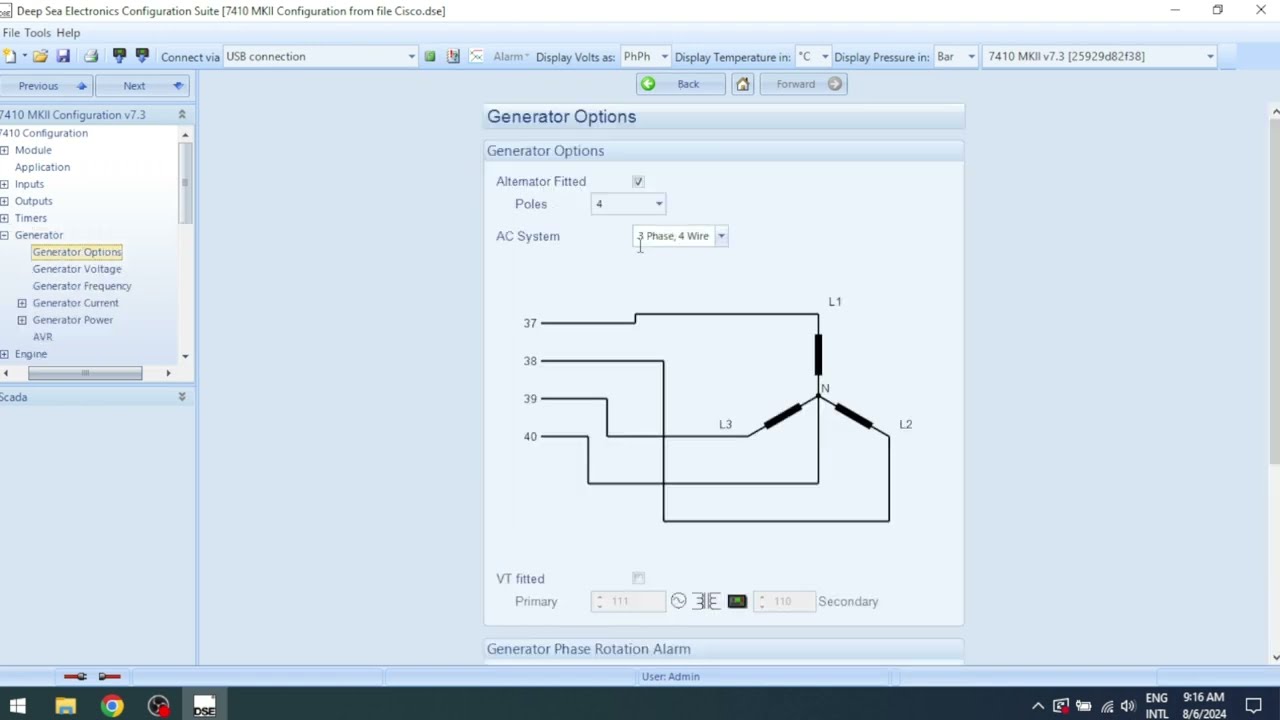The image size is (1280, 720).
Task: Print the configuration
Action: click(91, 57)
